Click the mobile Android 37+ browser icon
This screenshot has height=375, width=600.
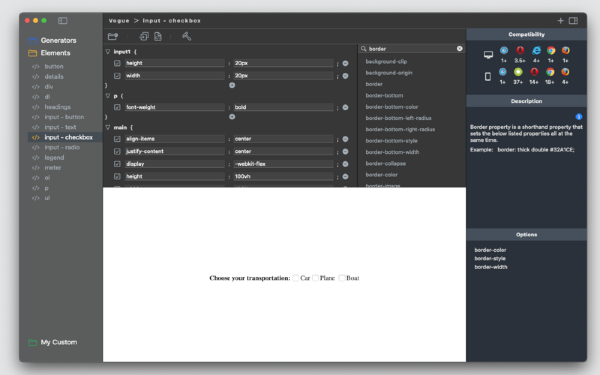(x=518, y=72)
